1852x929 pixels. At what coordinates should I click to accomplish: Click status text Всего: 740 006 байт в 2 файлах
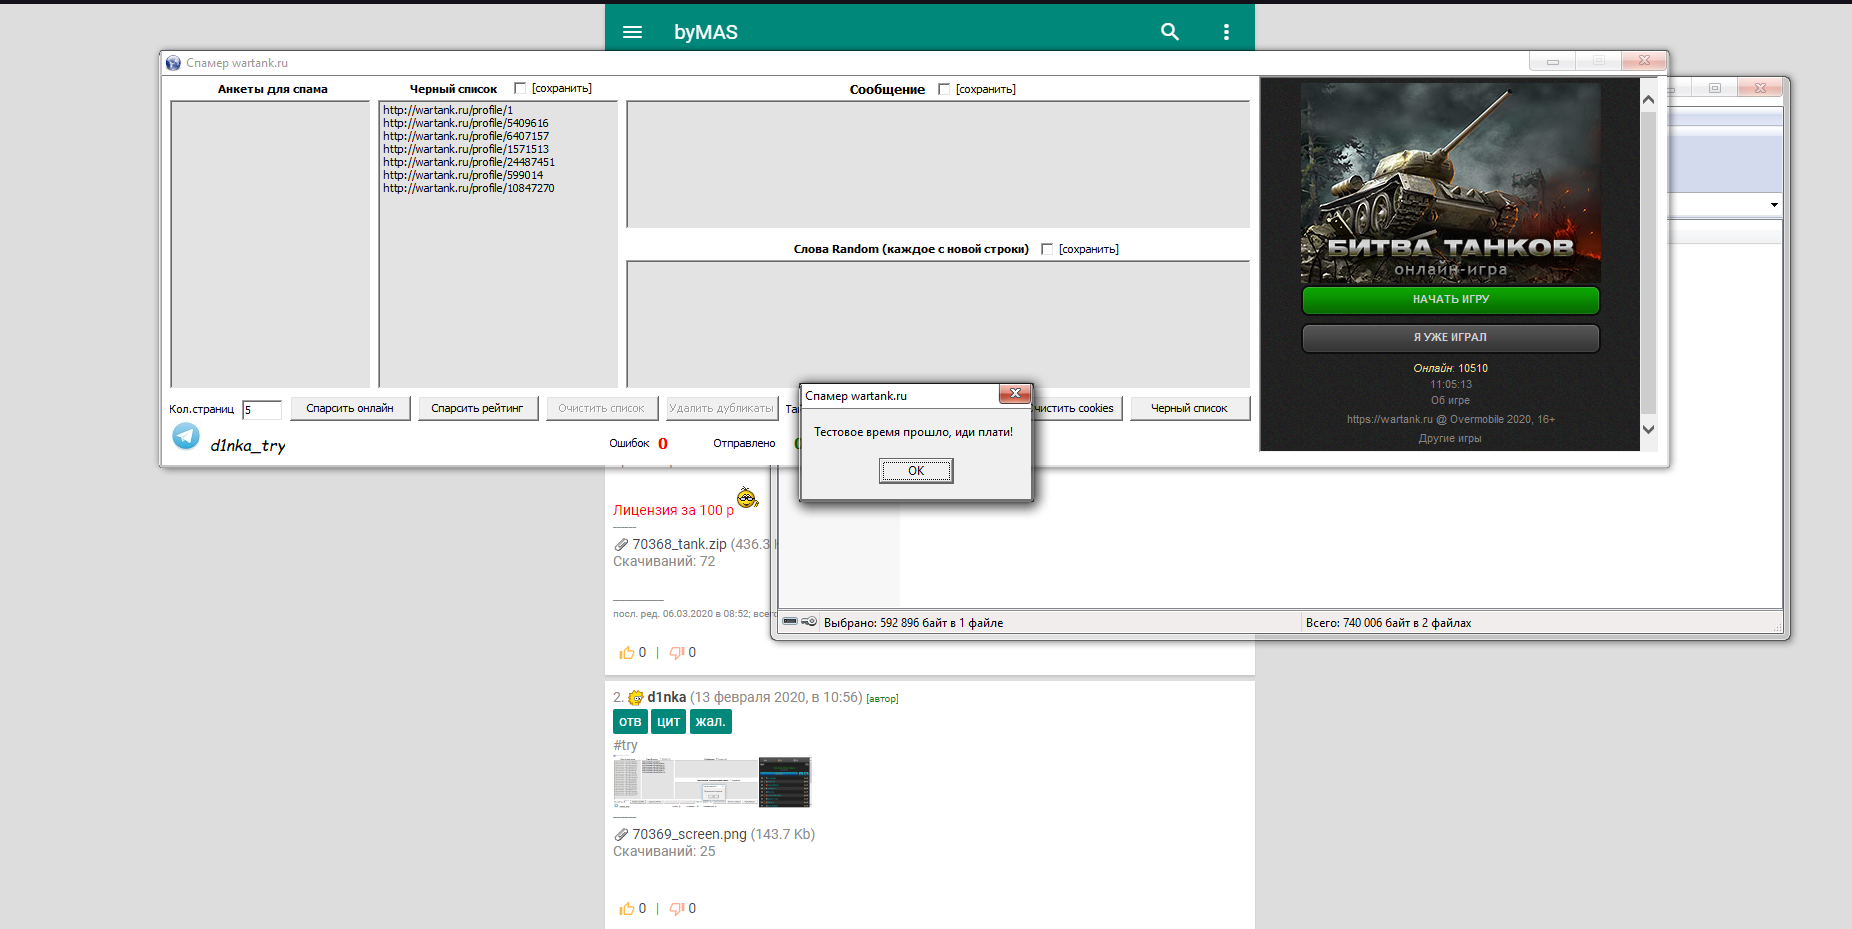[x=1388, y=623]
